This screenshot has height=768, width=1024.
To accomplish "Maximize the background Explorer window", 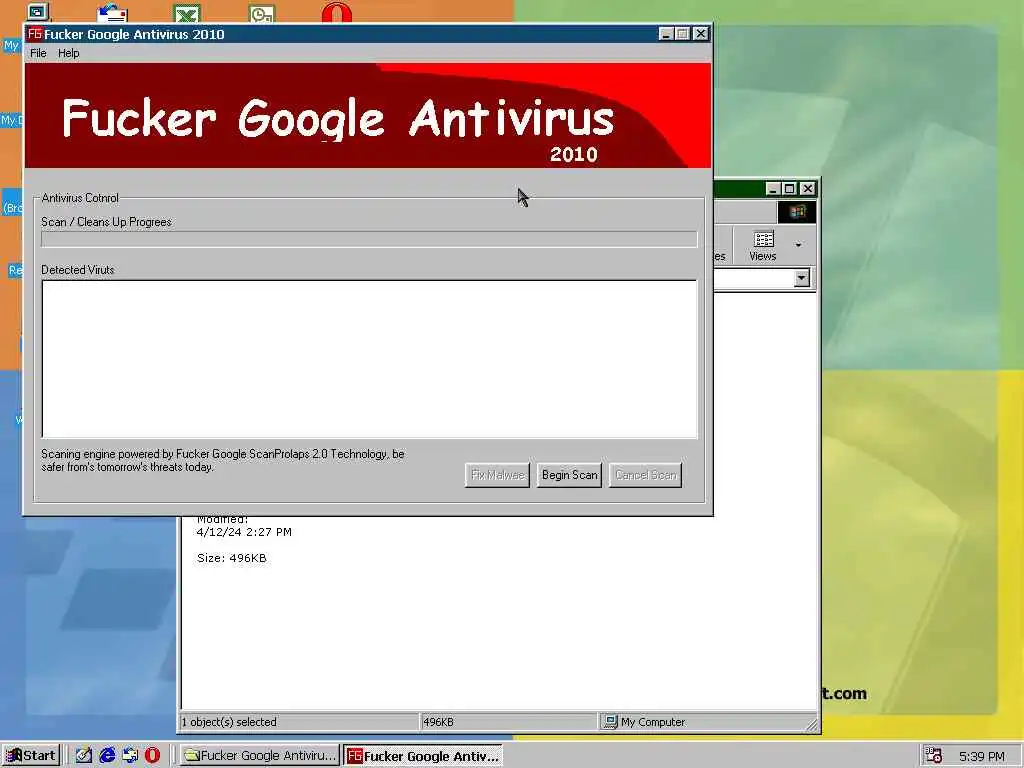I will point(790,189).
